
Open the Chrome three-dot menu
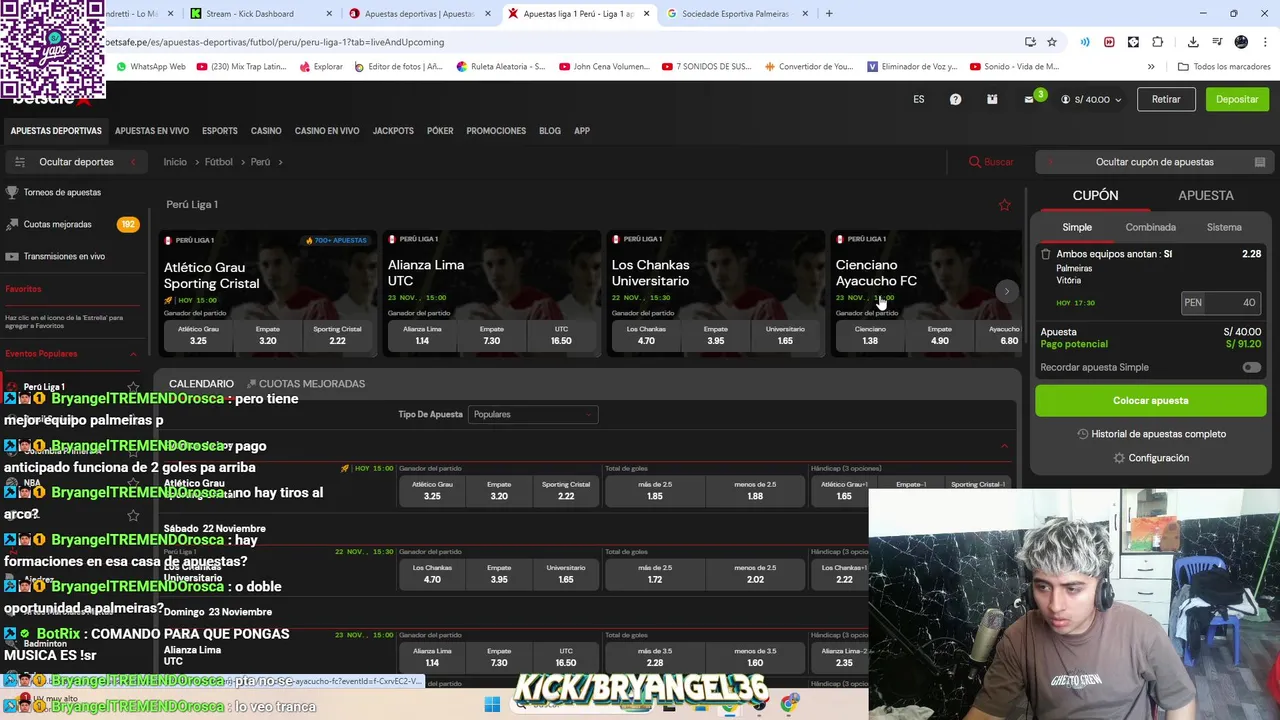pos(1264,42)
